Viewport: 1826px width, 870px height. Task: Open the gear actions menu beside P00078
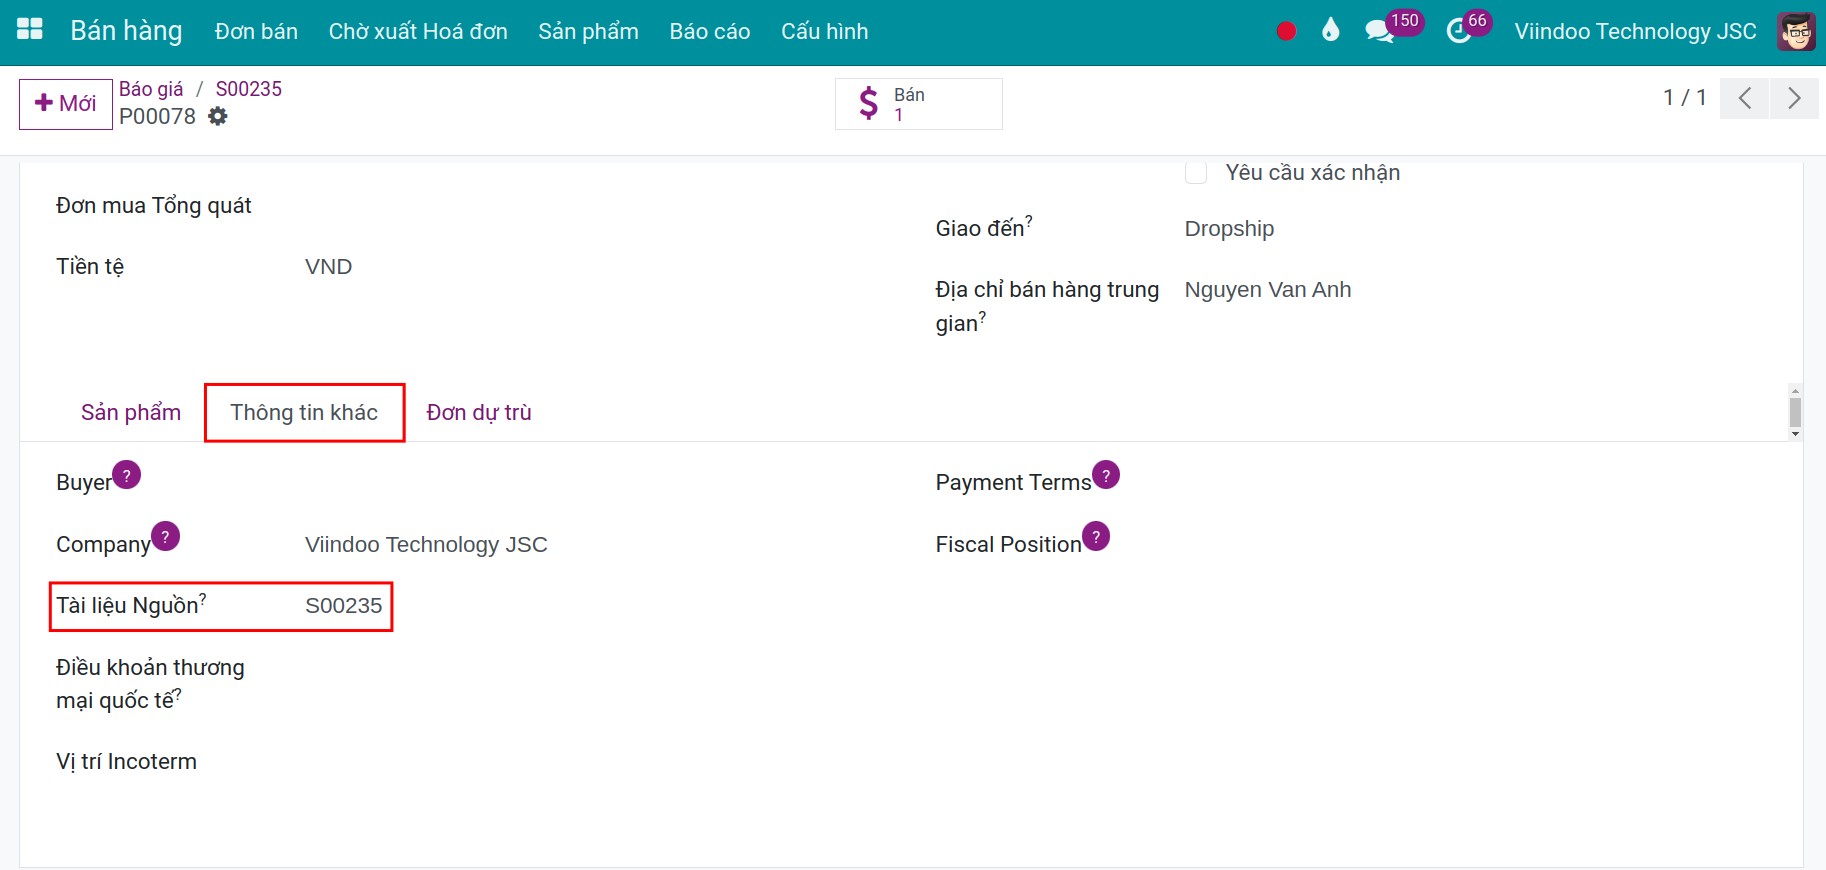tap(218, 117)
